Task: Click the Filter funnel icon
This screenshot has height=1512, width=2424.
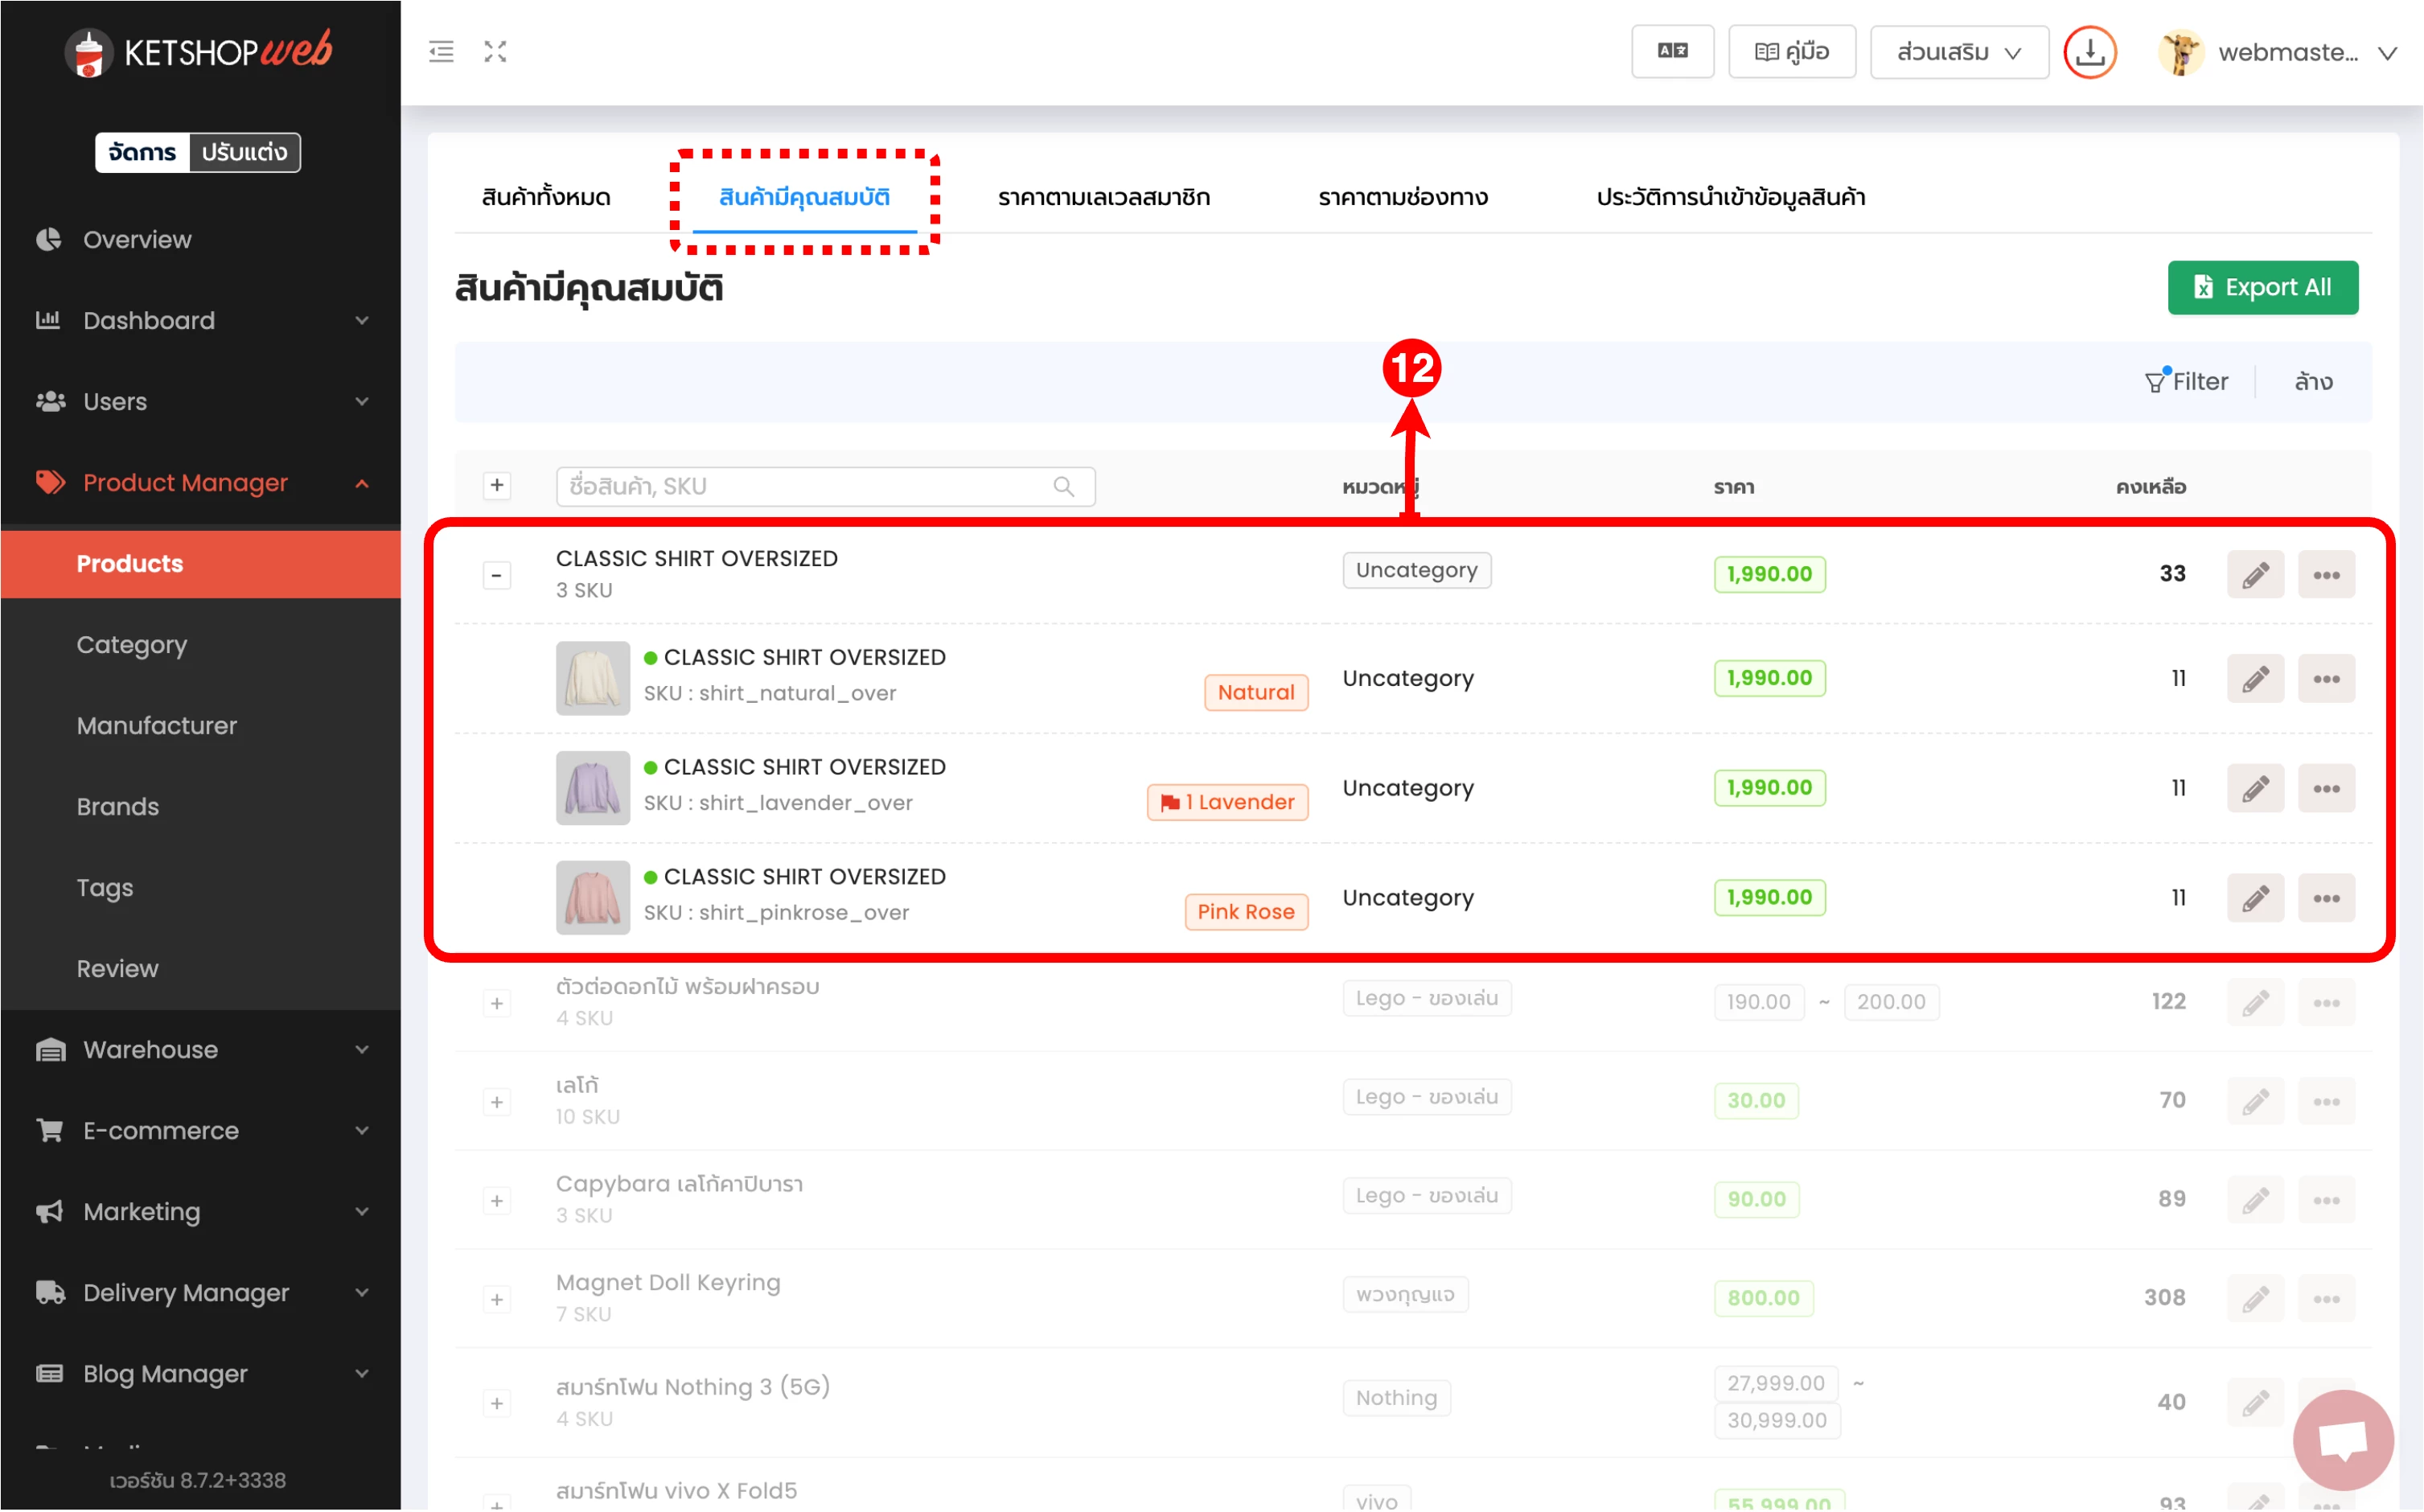Action: click(2155, 382)
